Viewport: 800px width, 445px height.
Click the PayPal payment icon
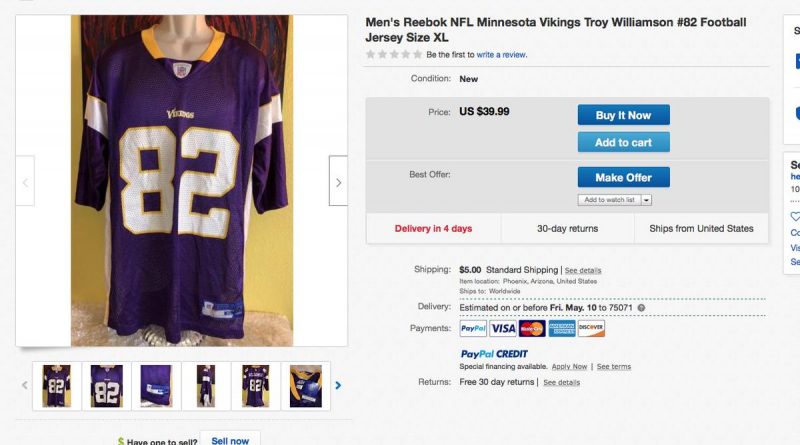coord(473,329)
